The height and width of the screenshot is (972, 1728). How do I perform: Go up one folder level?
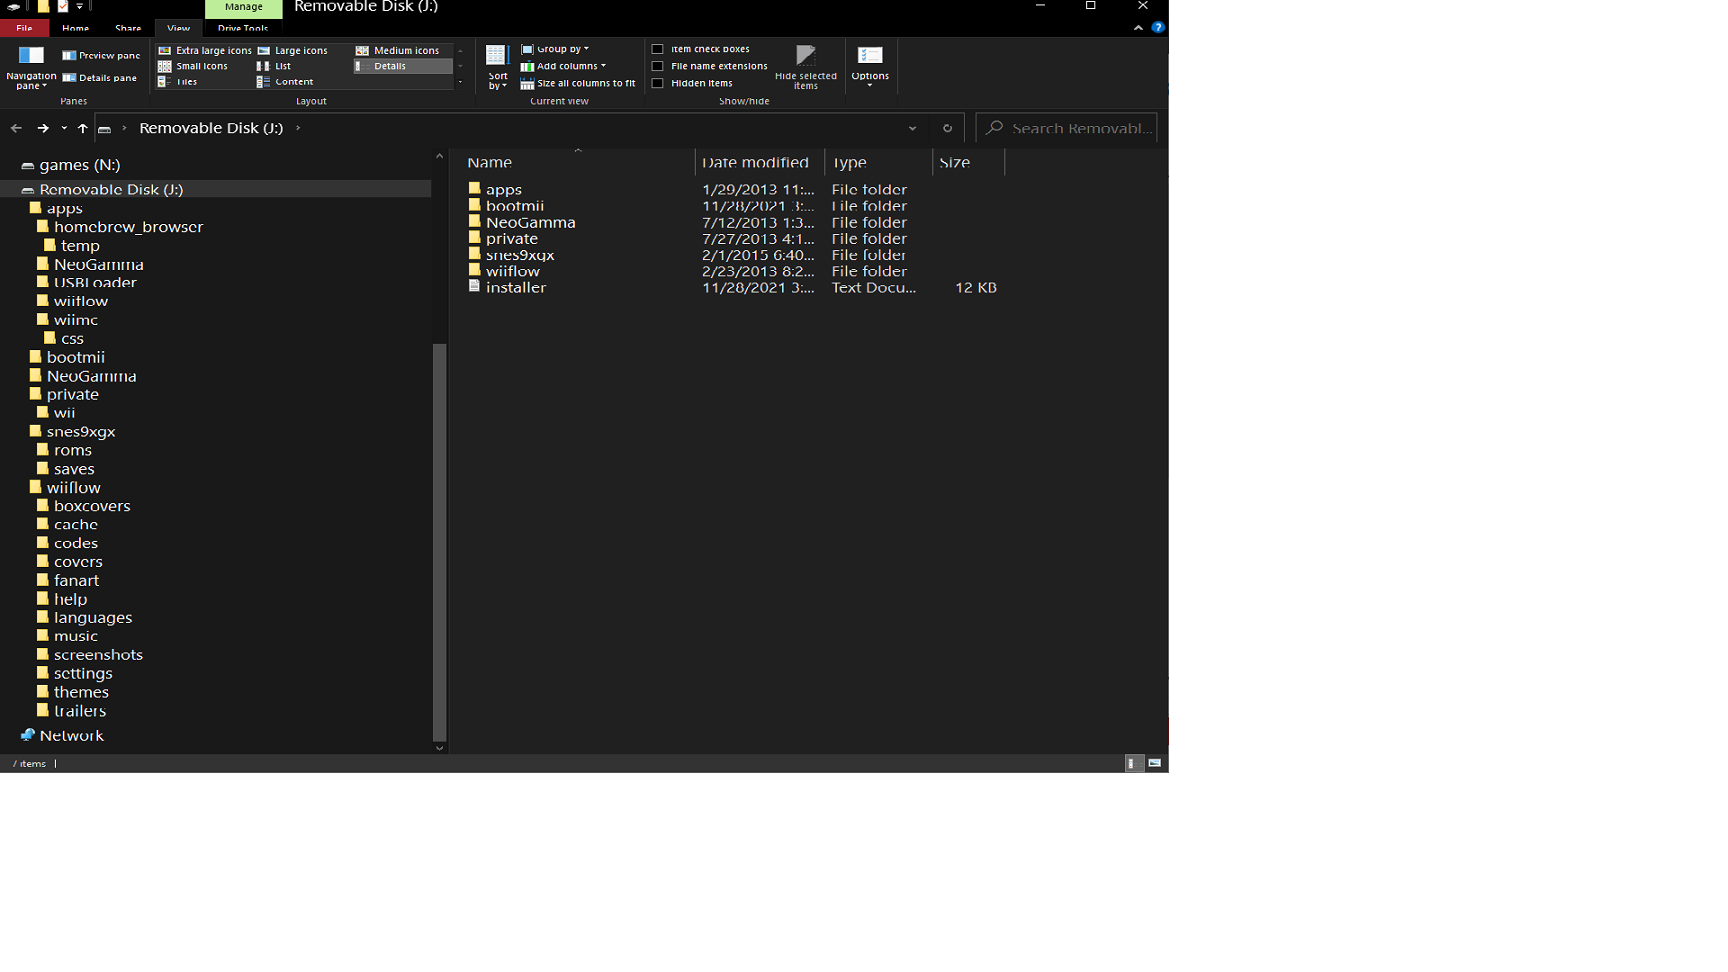pos(83,128)
